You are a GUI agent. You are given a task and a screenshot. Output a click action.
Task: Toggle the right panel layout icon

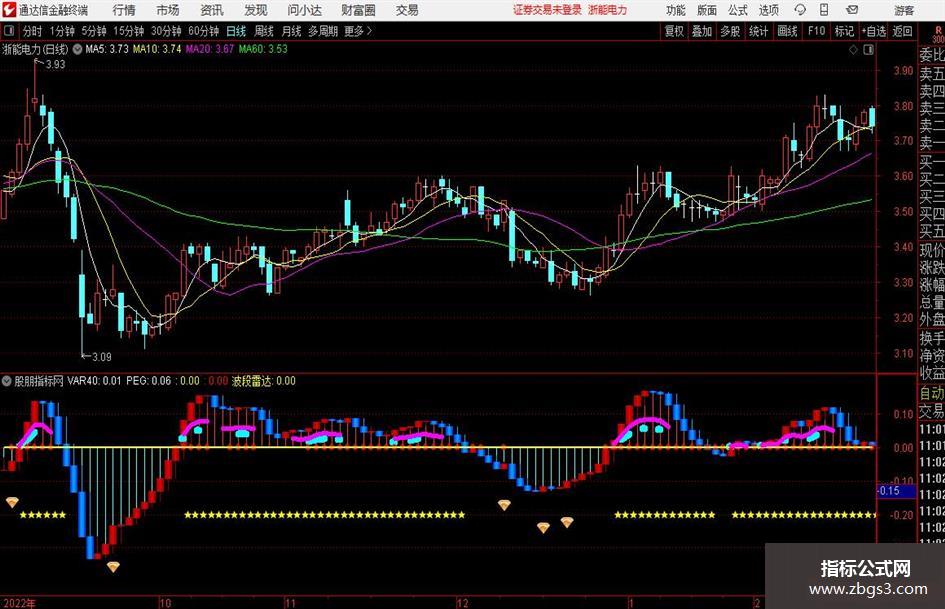pyautogui.click(x=868, y=50)
